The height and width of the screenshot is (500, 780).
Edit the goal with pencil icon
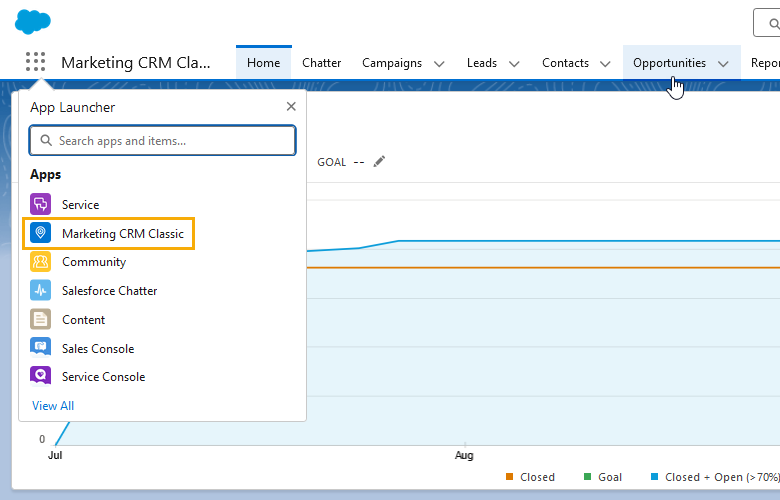click(x=379, y=162)
